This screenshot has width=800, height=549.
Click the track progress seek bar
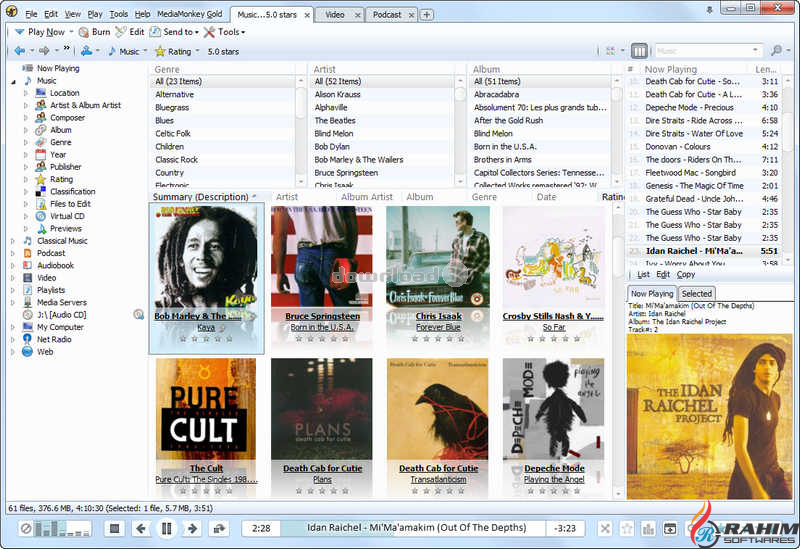(x=412, y=528)
